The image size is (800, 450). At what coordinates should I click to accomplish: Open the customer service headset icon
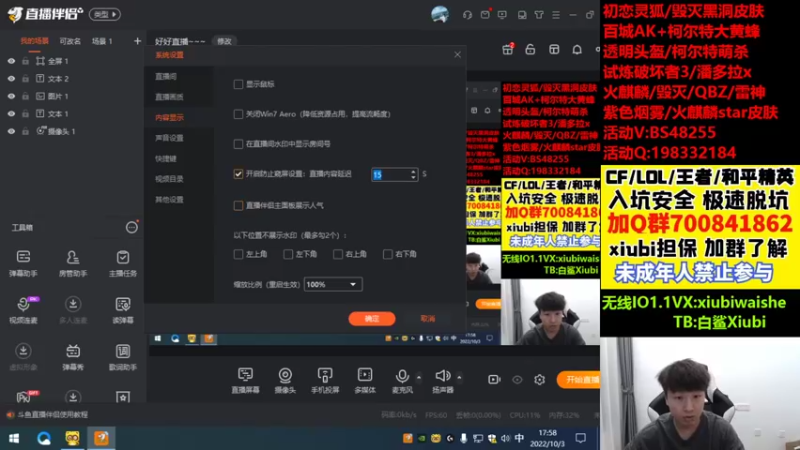pos(467,15)
